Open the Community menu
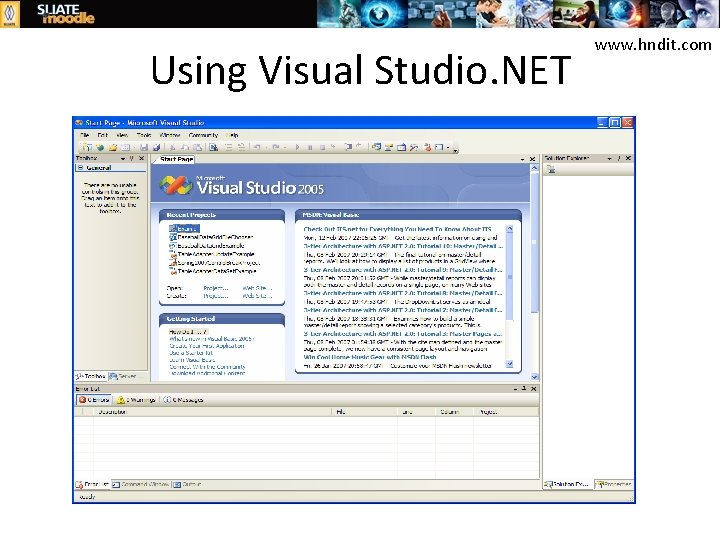The image size is (720, 540). [x=203, y=135]
